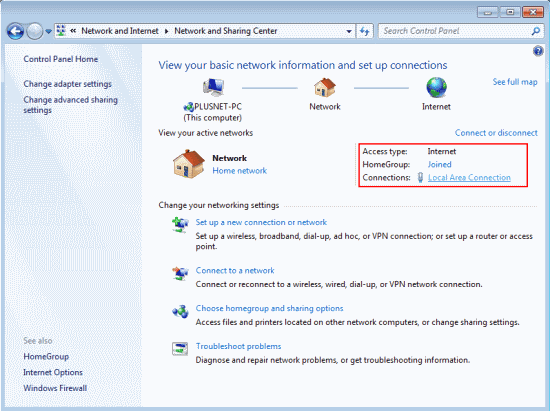Click the See full map link
The height and width of the screenshot is (411, 550).
[515, 82]
